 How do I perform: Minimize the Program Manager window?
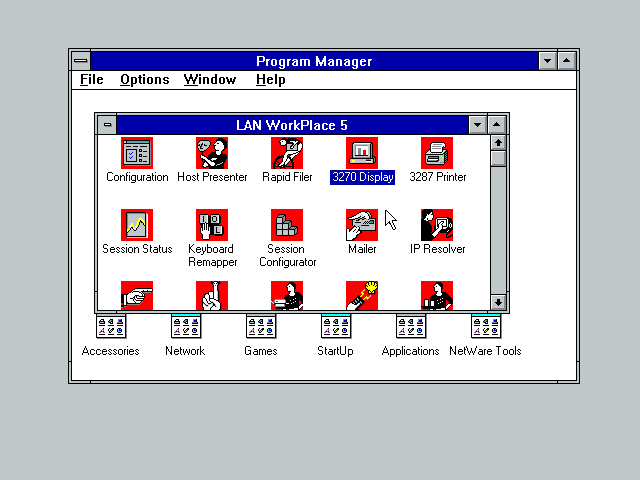coord(547,61)
